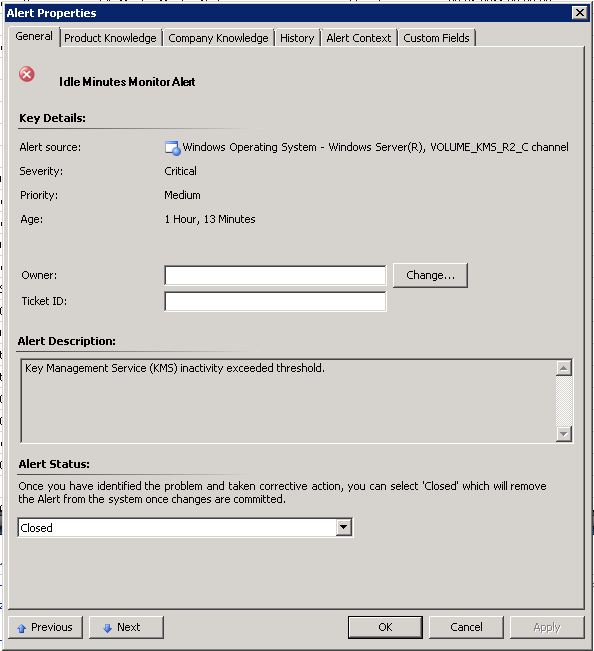594x651 pixels.
Task: Confirm with the OK button
Action: (385, 627)
